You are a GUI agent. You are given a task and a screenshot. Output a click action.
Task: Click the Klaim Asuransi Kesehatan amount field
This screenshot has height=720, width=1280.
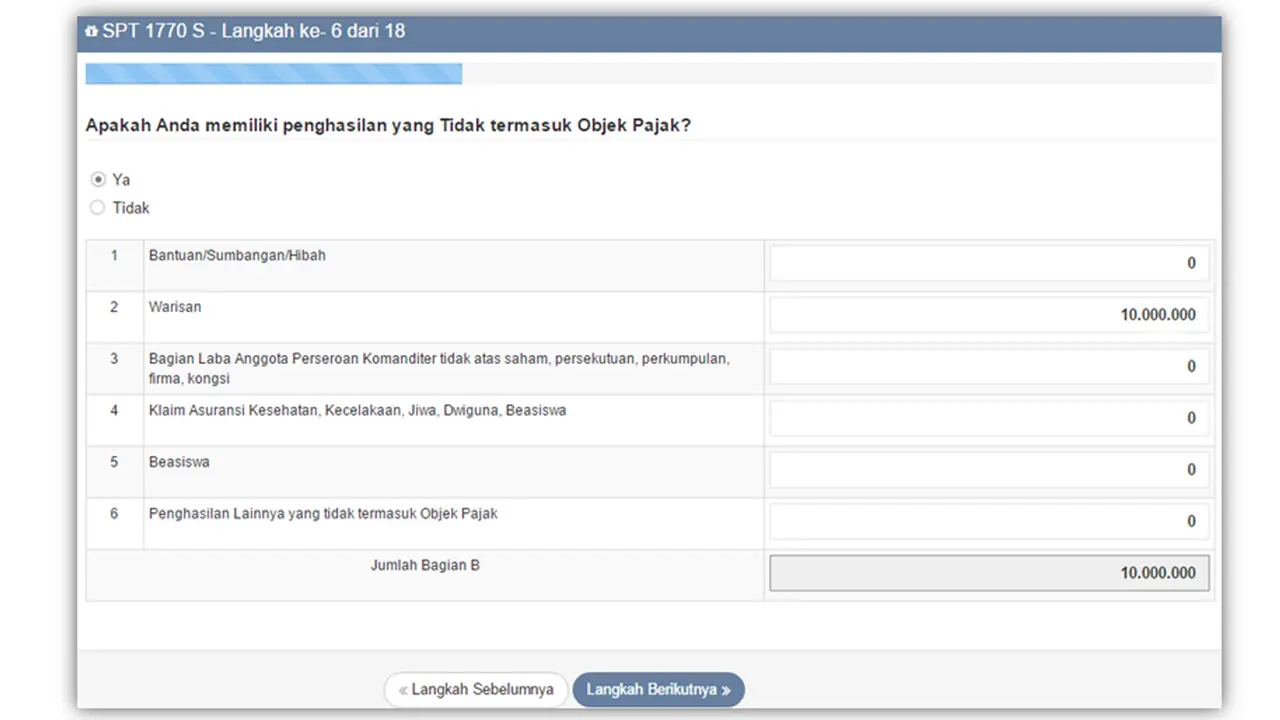pyautogui.click(x=988, y=418)
